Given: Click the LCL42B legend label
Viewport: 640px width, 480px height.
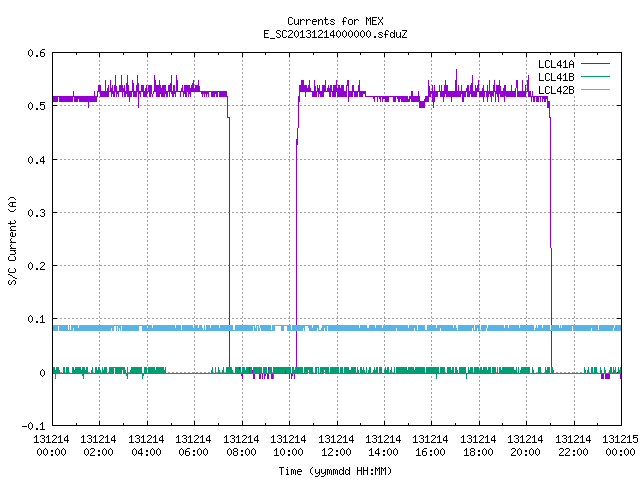Looking at the screenshot, I should pyautogui.click(x=556, y=90).
